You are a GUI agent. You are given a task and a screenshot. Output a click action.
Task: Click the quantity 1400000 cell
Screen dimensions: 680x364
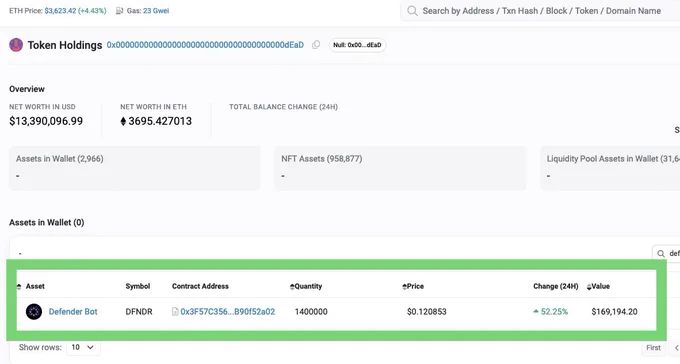(x=311, y=312)
